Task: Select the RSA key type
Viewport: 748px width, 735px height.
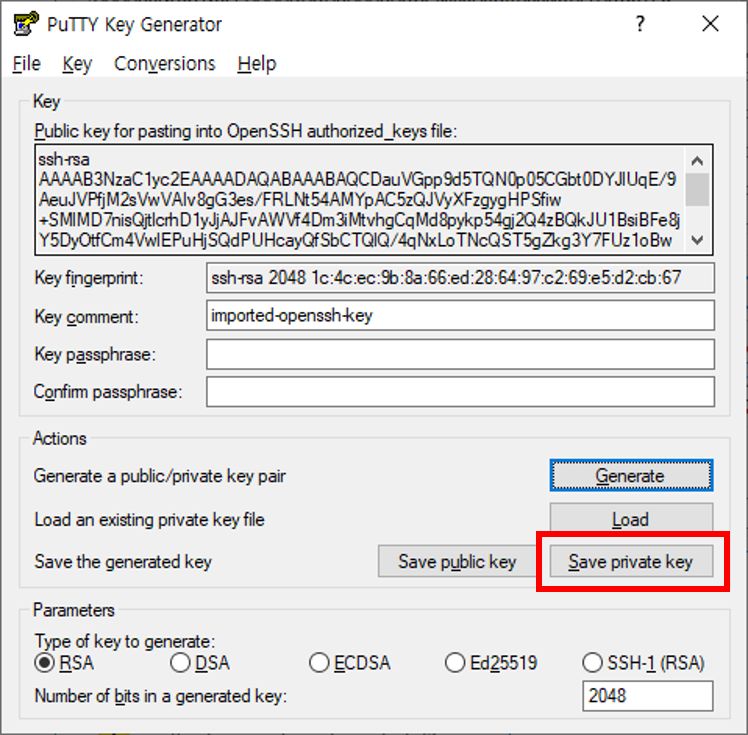Action: (x=64, y=663)
